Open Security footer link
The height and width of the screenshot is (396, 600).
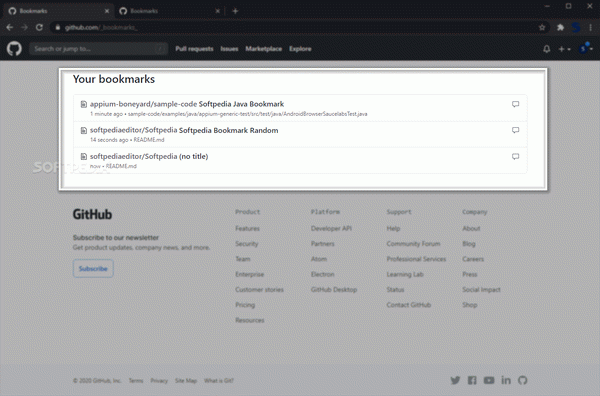click(x=246, y=244)
